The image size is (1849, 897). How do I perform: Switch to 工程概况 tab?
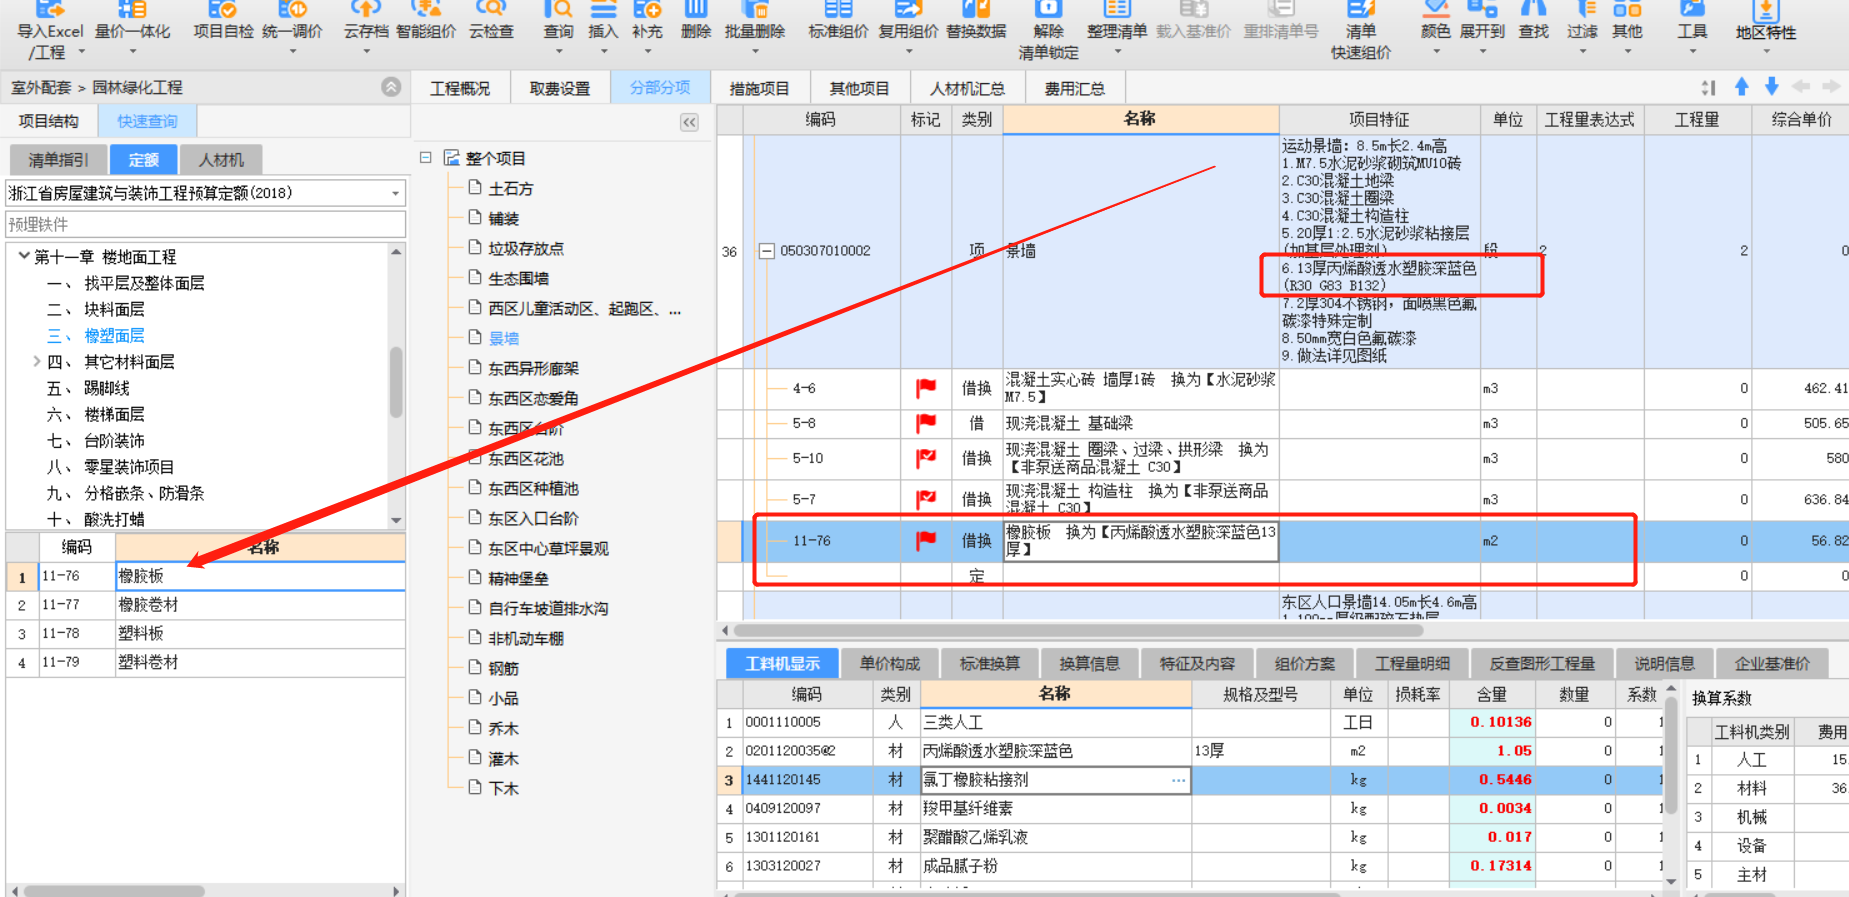460,88
